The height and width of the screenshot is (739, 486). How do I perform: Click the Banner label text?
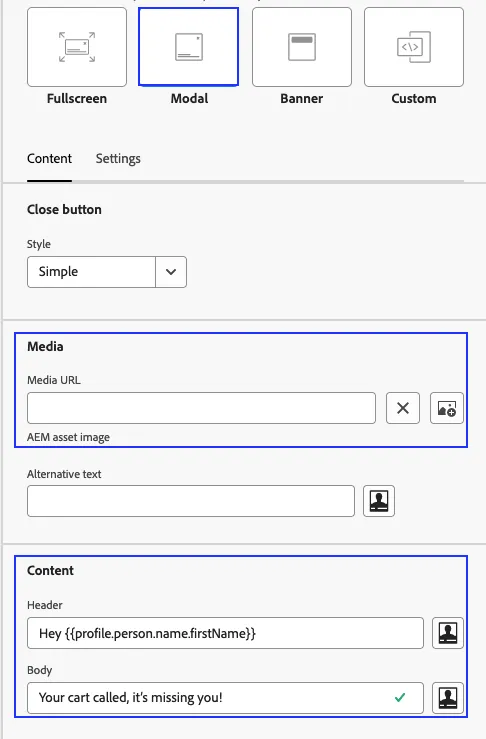point(302,99)
